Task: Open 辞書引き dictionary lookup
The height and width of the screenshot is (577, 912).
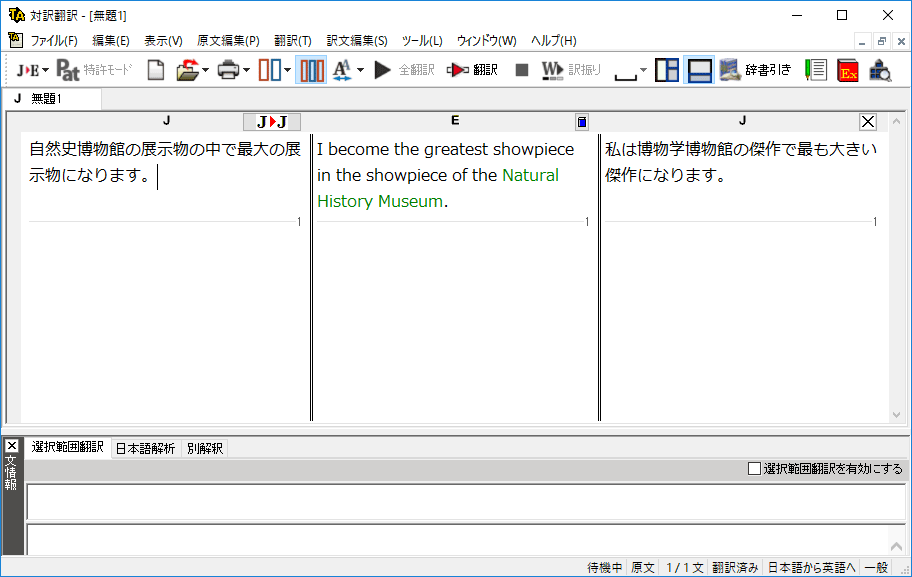Action: tap(755, 70)
